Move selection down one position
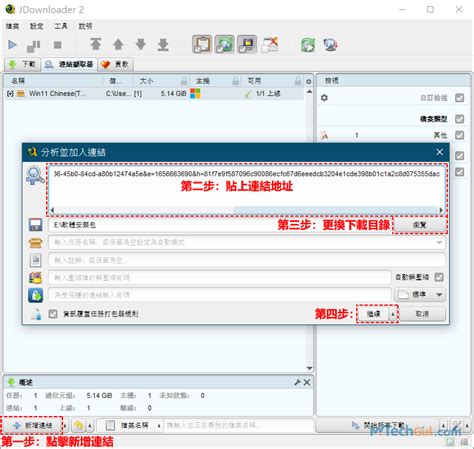Image resolution: width=474 pixels, height=449 pixels. point(141,44)
